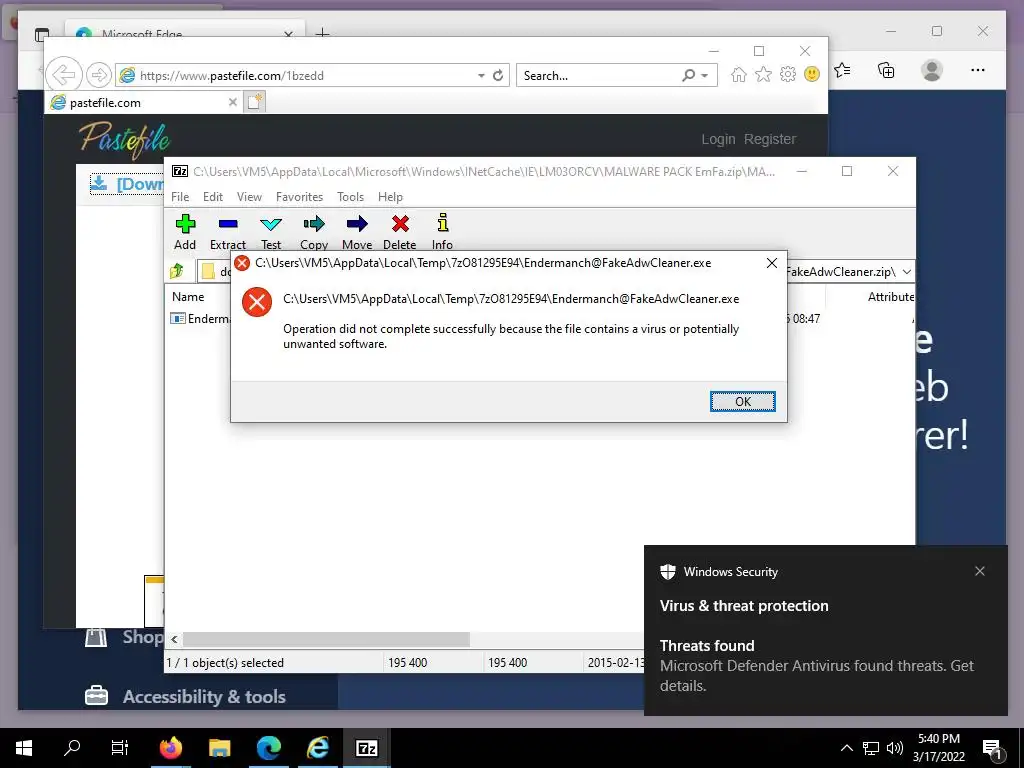Viewport: 1024px width, 768px height.
Task: Click the Extract icon in 7-Zip
Action: [x=228, y=225]
